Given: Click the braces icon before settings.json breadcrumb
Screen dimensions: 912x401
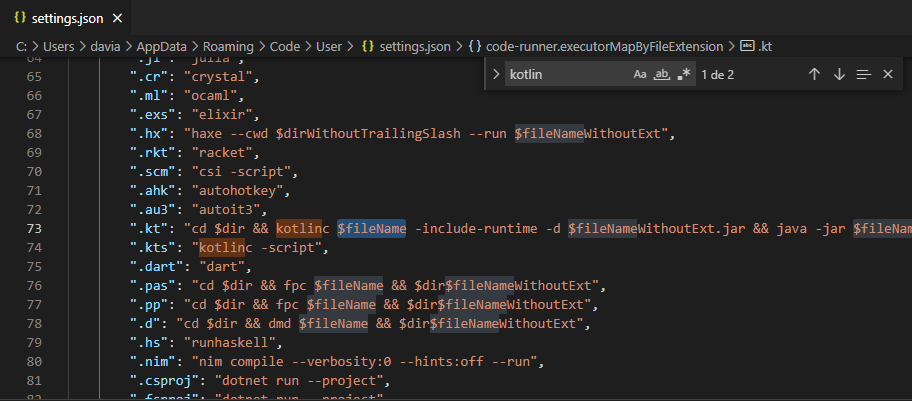Looking at the screenshot, I should 368,47.
